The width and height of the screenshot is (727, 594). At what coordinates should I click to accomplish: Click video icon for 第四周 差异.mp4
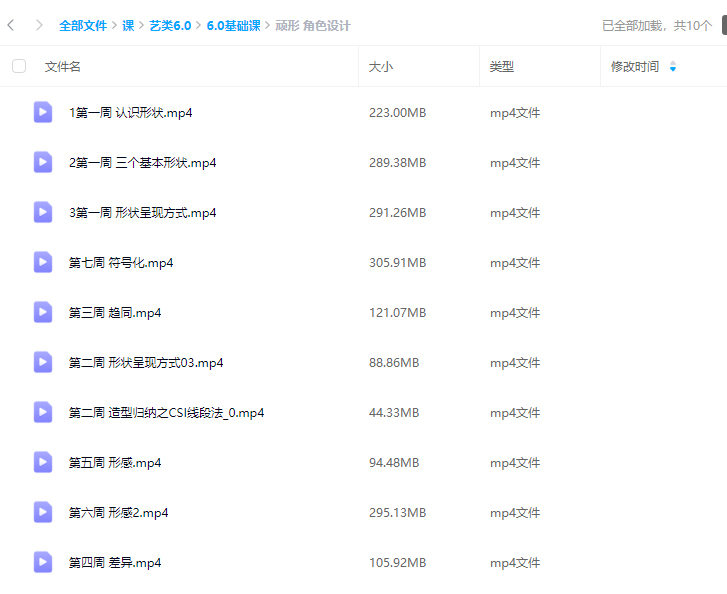[x=43, y=562]
